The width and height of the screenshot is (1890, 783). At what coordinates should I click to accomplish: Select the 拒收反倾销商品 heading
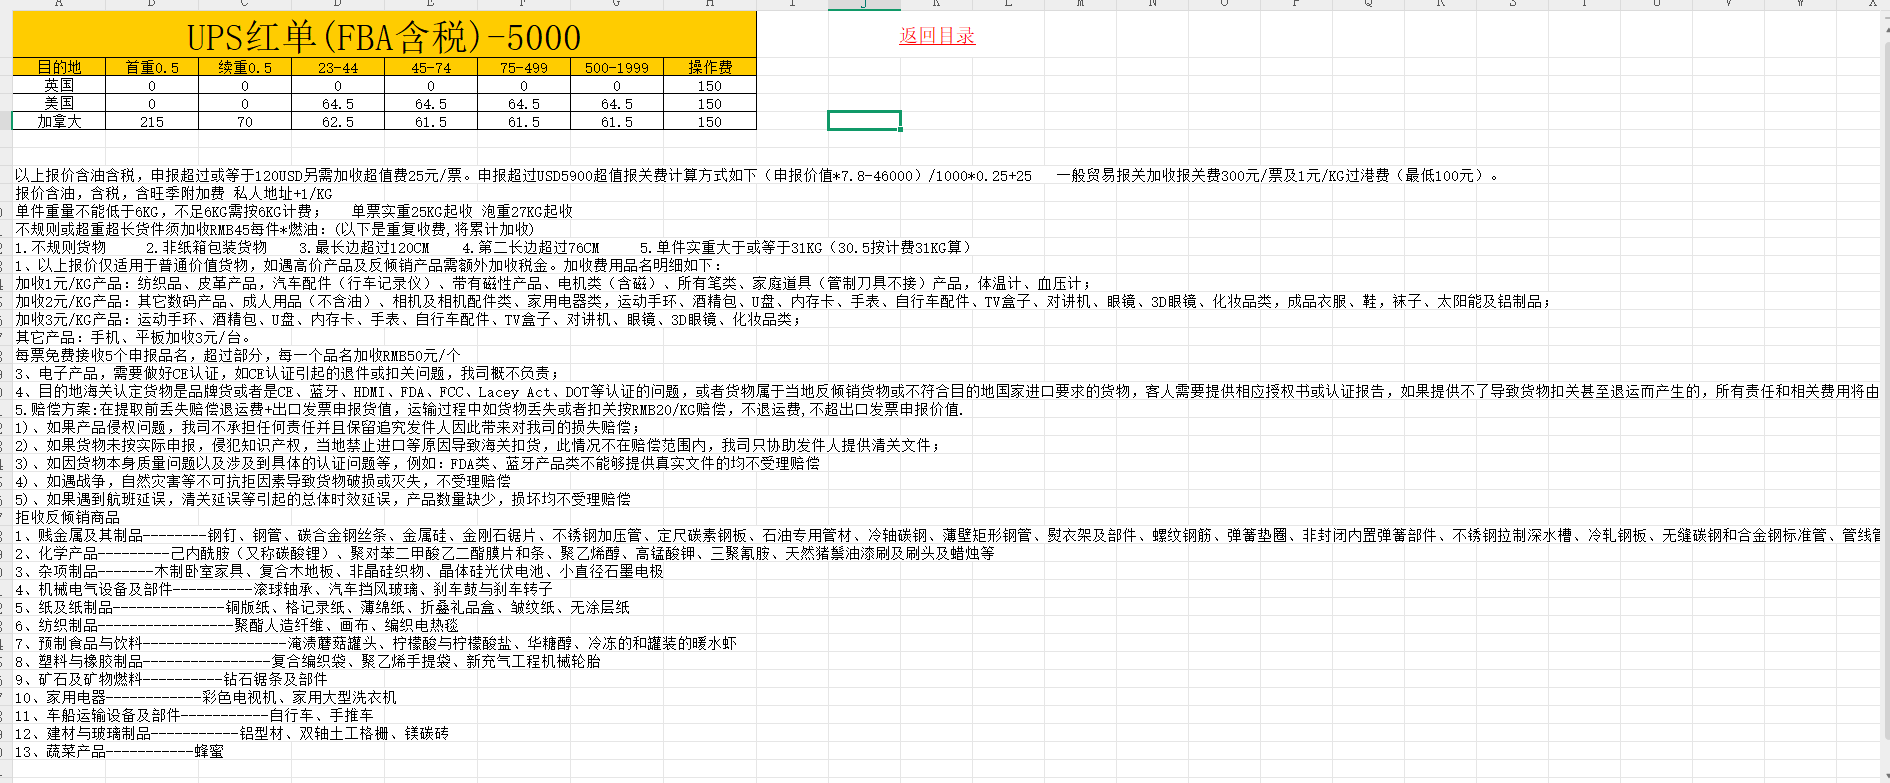tap(67, 518)
